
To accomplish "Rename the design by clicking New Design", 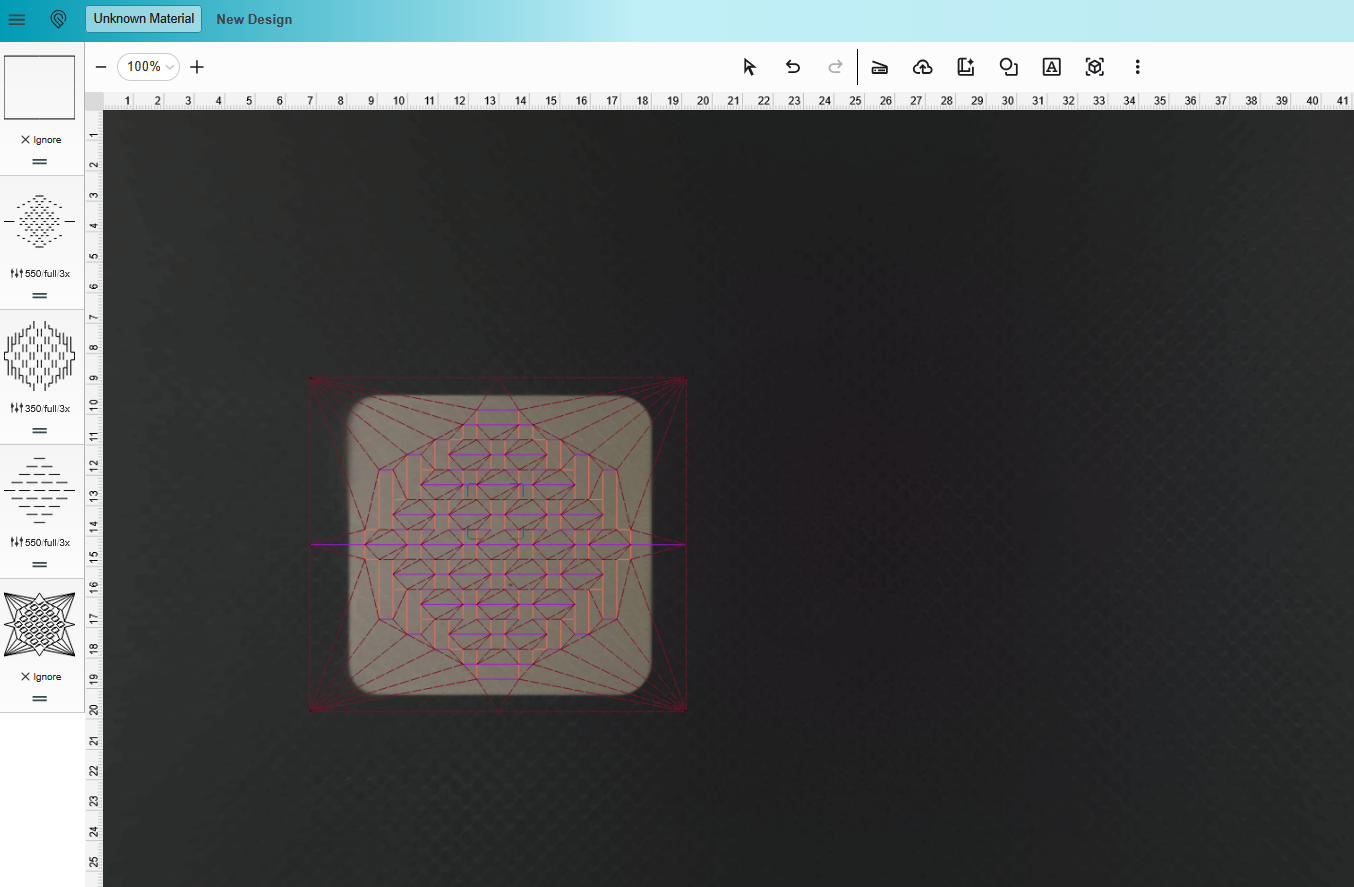I will point(254,18).
